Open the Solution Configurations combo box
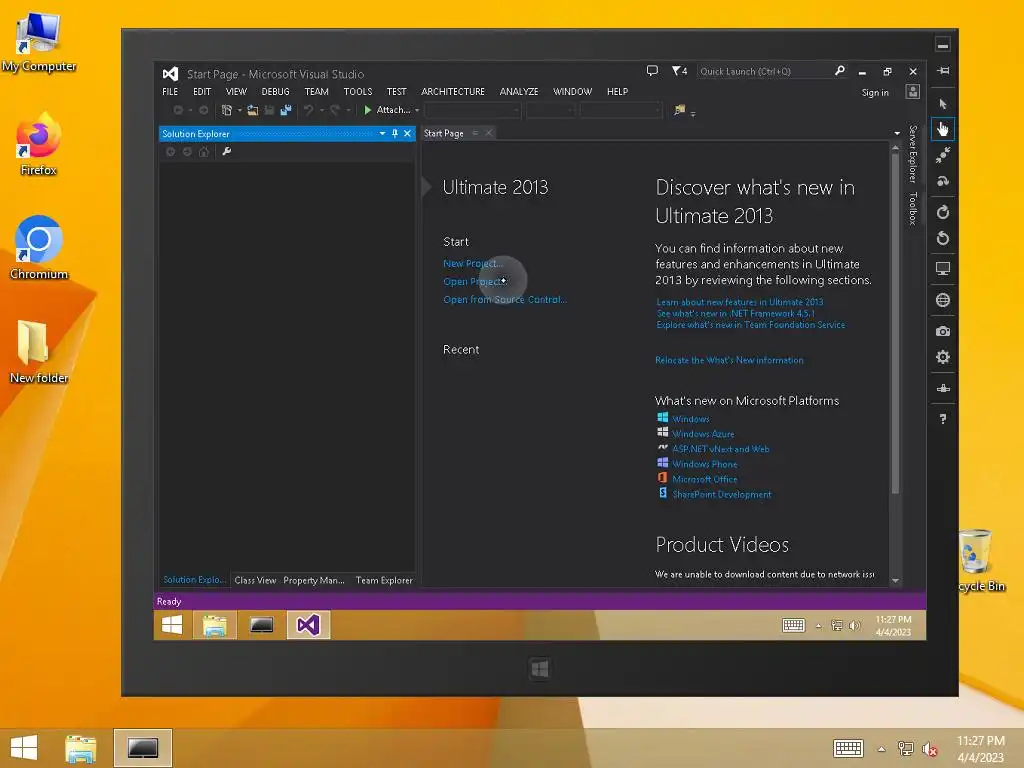1024x768 pixels. click(473, 110)
